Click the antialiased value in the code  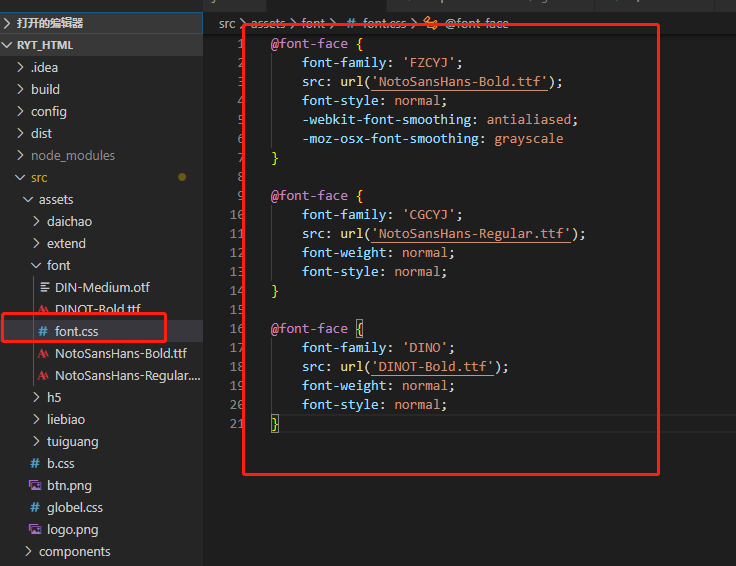tap(529, 120)
